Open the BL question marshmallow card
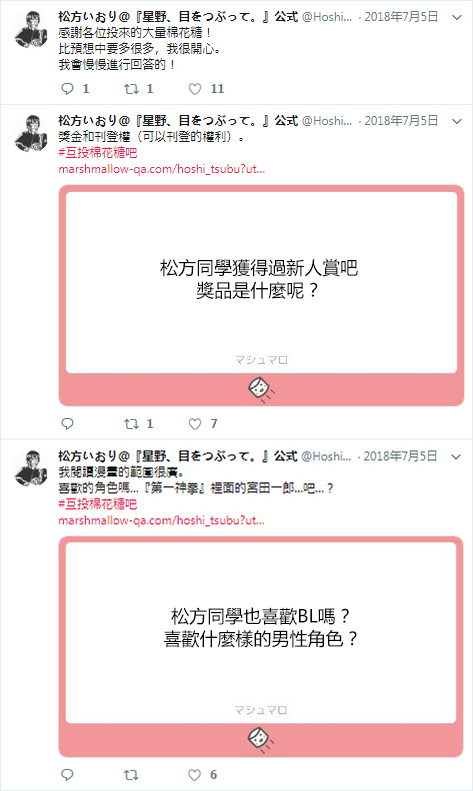 tap(261, 646)
